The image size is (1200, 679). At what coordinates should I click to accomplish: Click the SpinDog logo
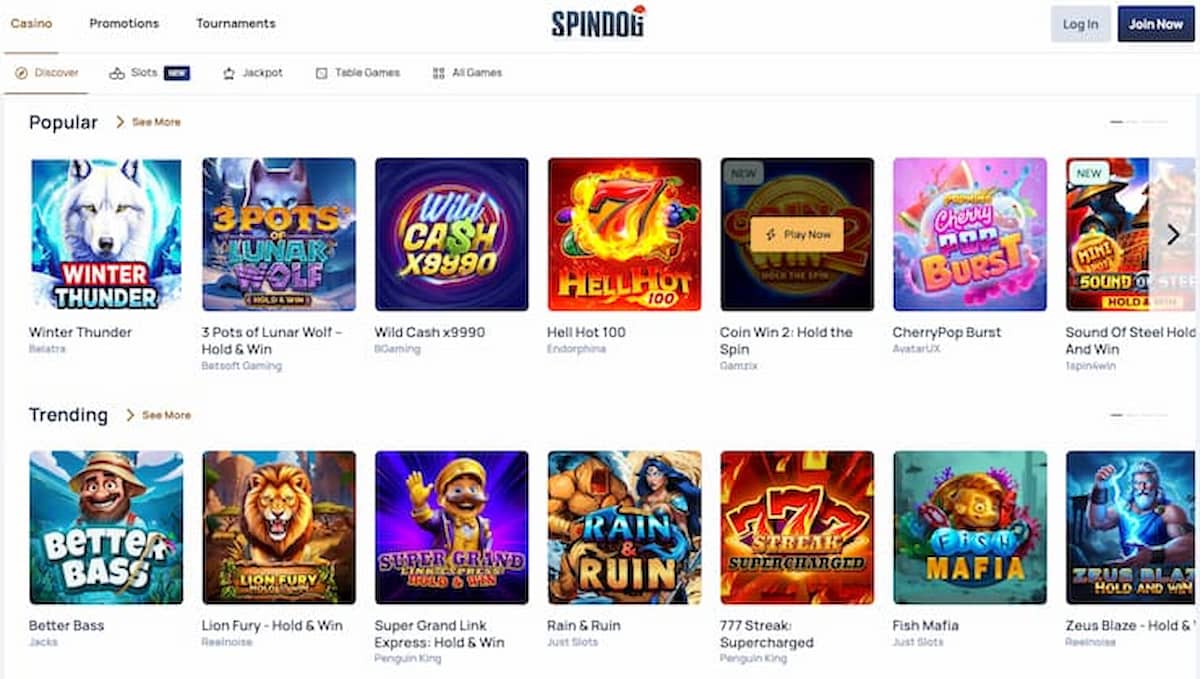(x=598, y=22)
